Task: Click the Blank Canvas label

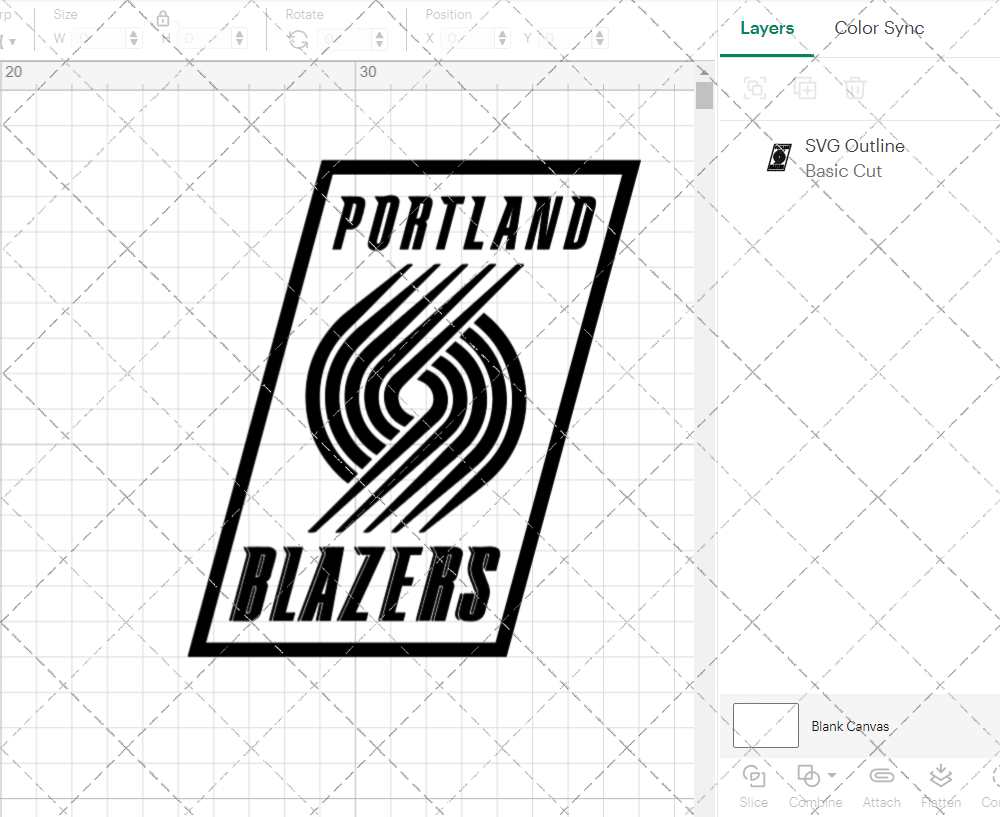Action: (x=851, y=726)
